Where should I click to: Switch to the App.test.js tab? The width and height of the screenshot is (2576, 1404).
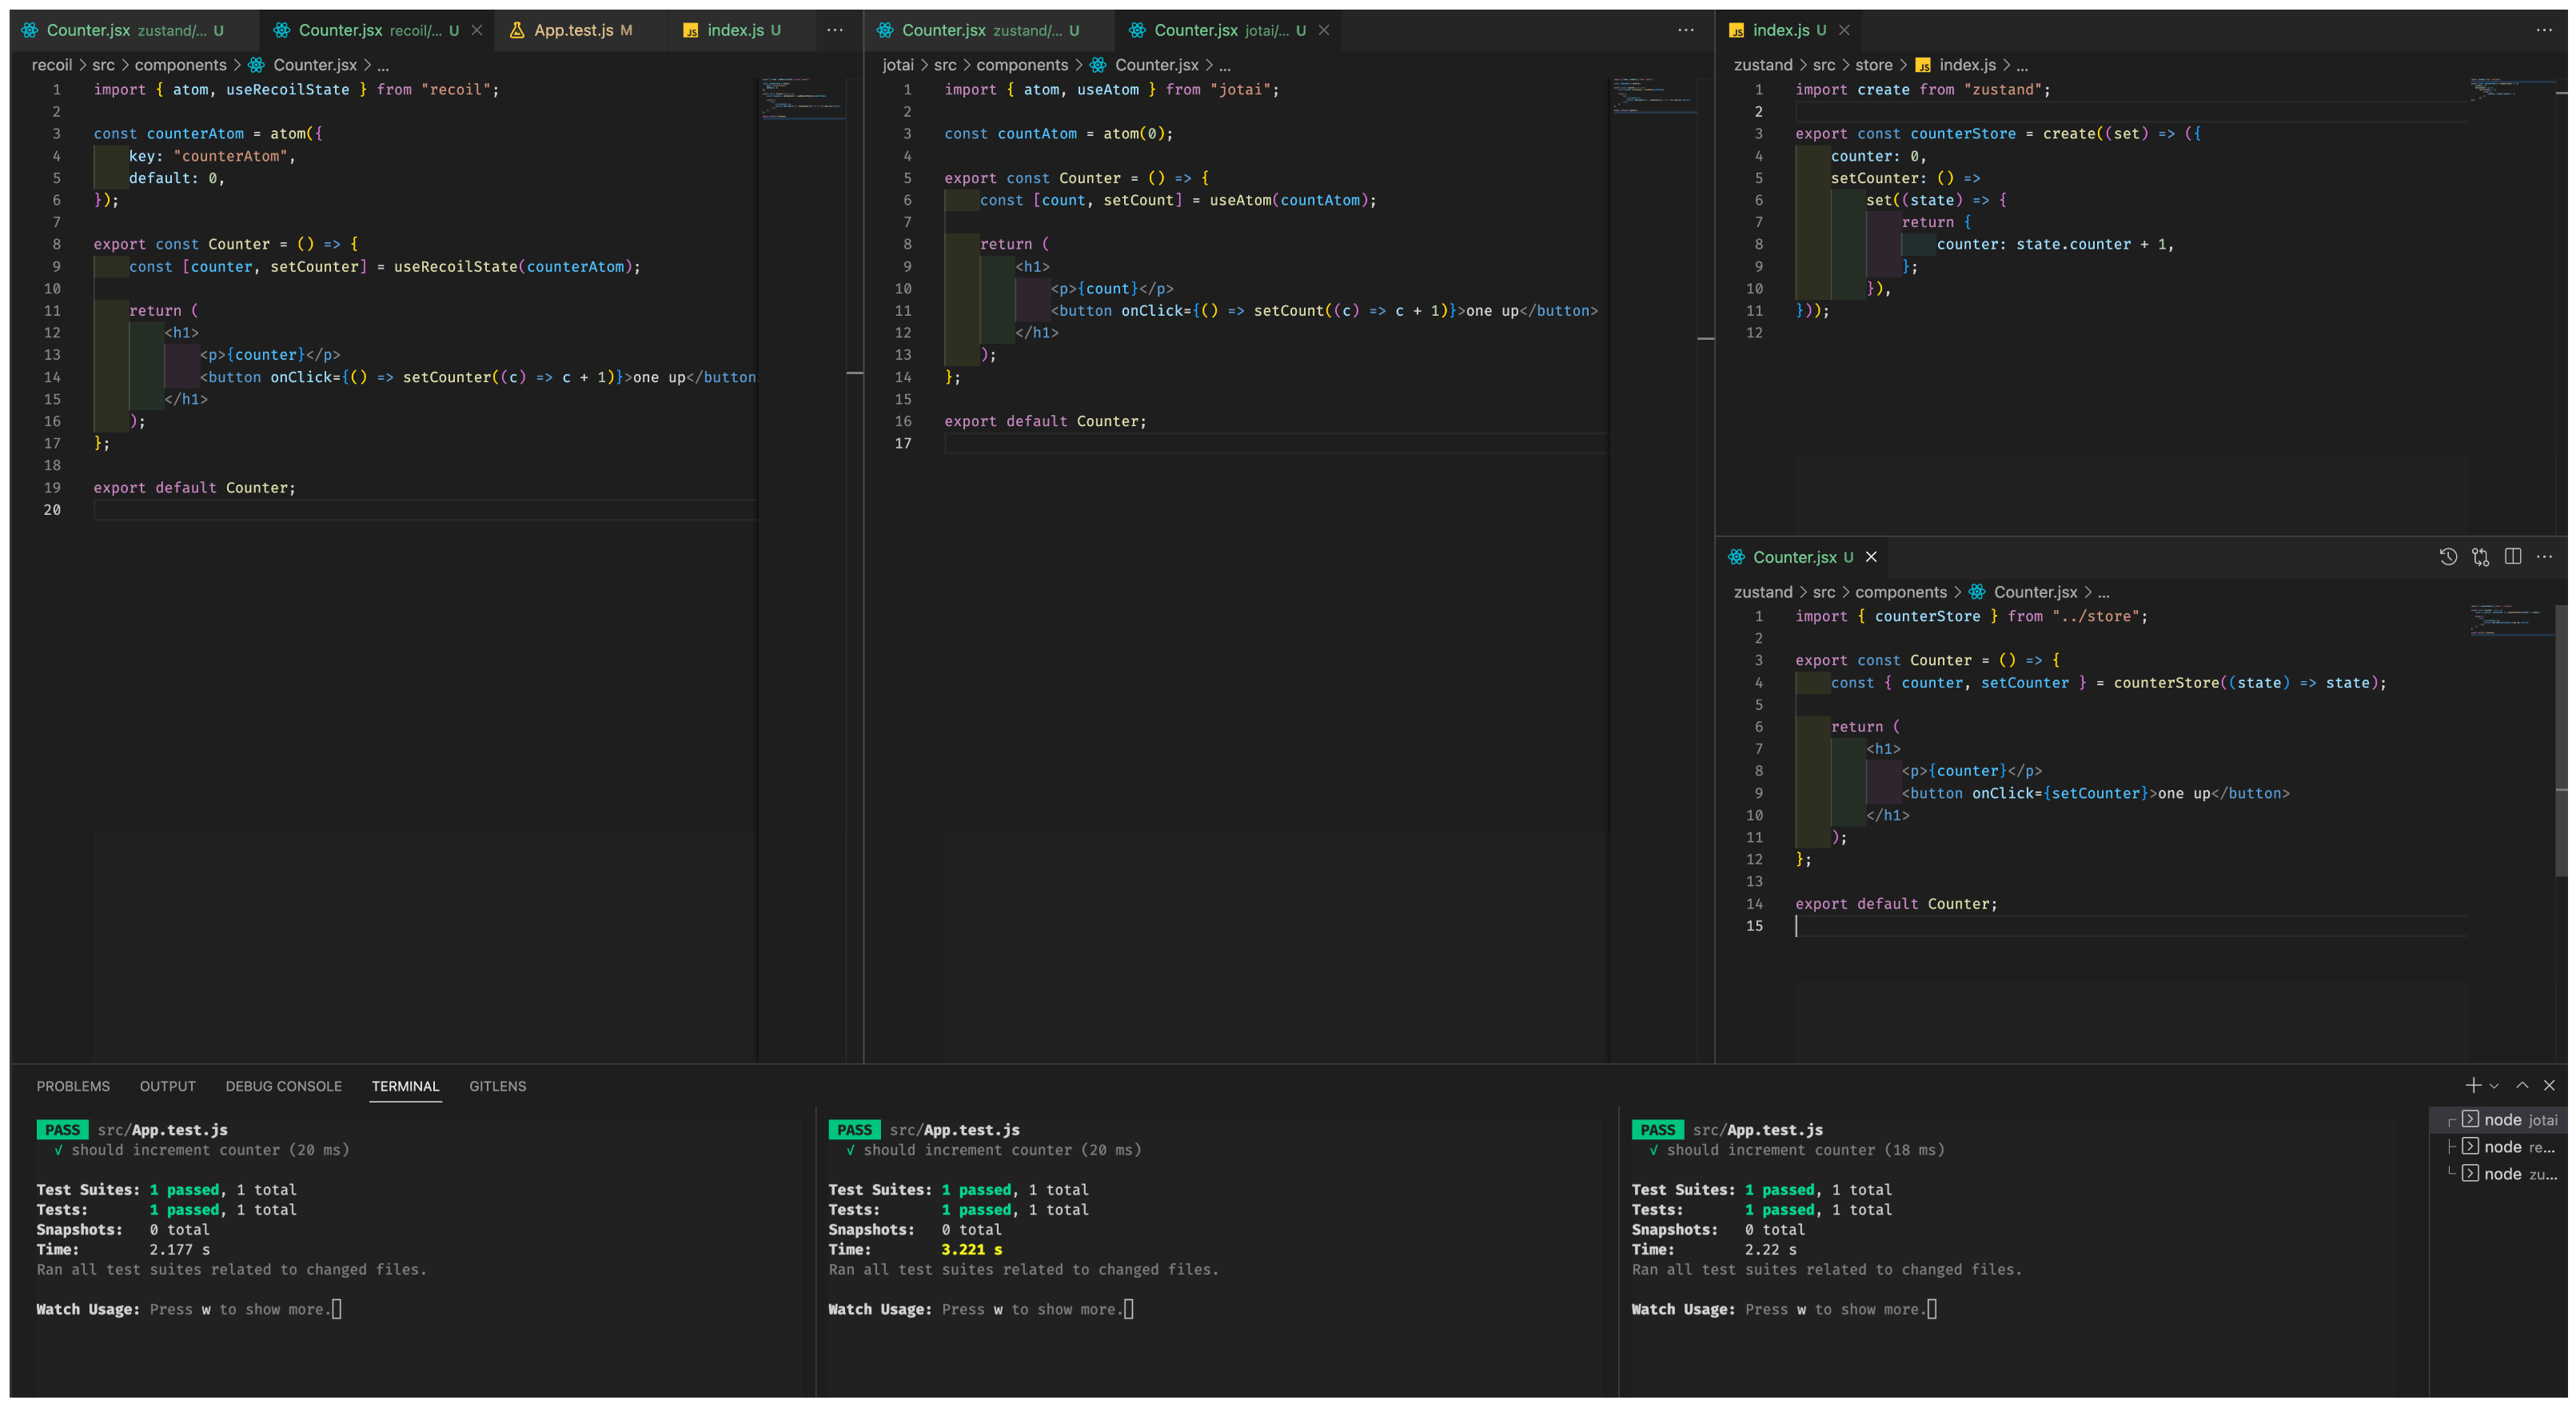(573, 30)
